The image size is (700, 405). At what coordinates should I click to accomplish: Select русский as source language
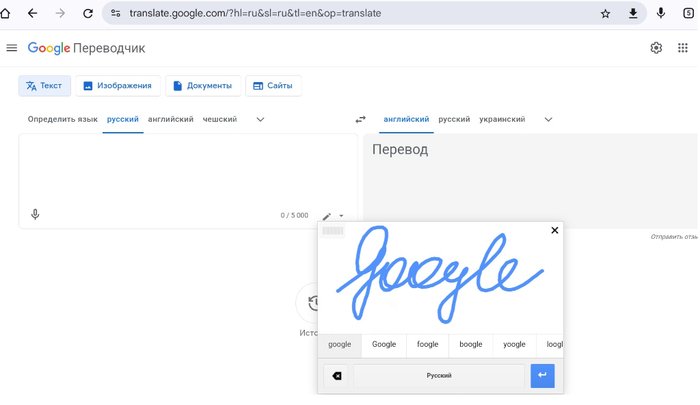pyautogui.click(x=123, y=119)
